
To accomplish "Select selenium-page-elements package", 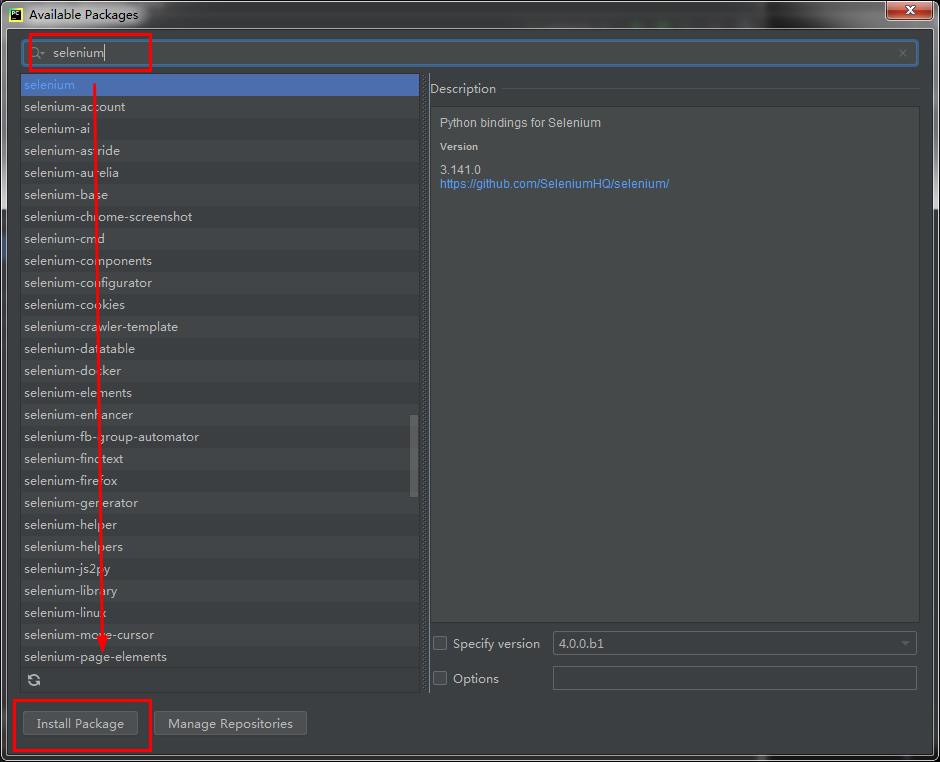I will click(x=219, y=656).
